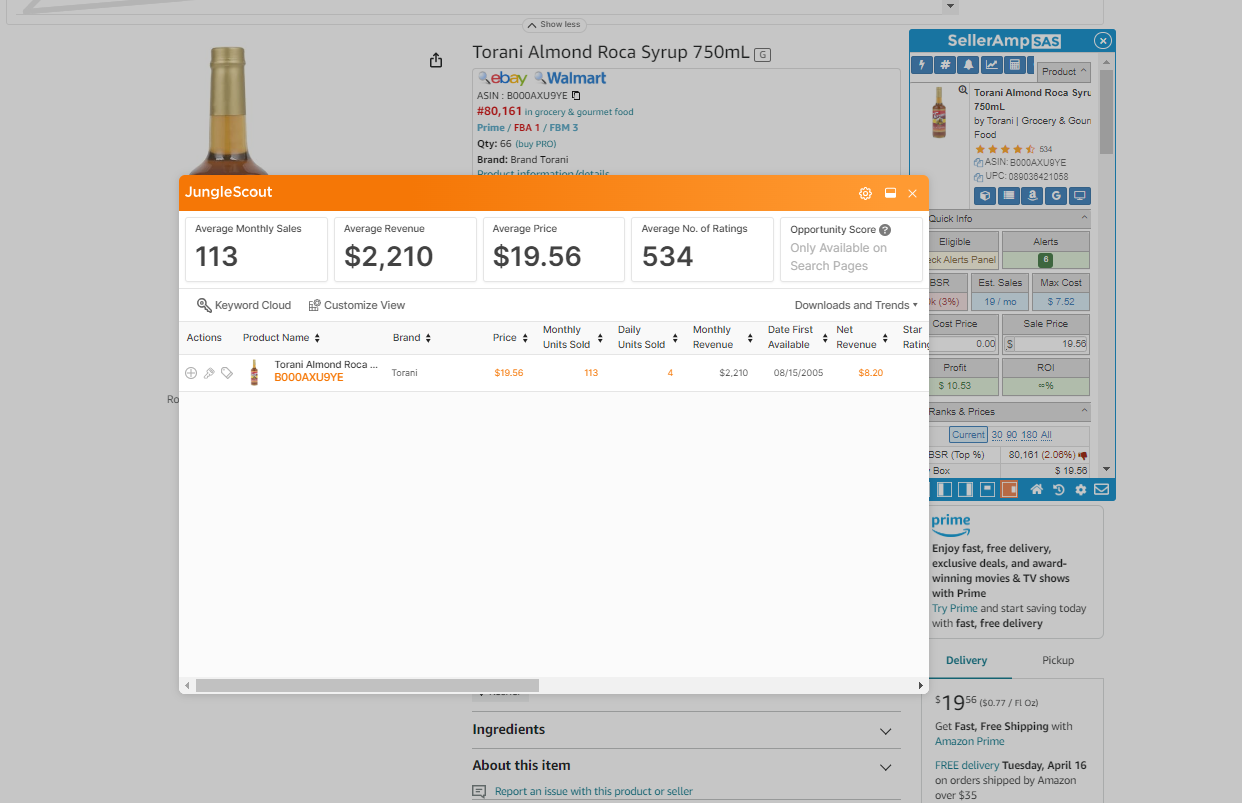This screenshot has height=803, width=1242.
Task: Expand the Ingredients section
Action: click(686, 730)
